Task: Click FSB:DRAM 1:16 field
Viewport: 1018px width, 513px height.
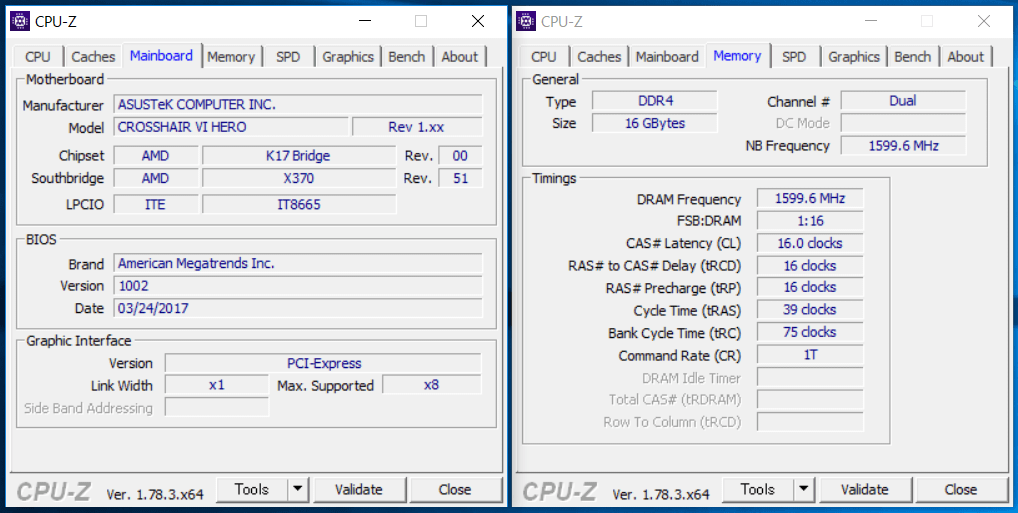Action: coord(810,221)
